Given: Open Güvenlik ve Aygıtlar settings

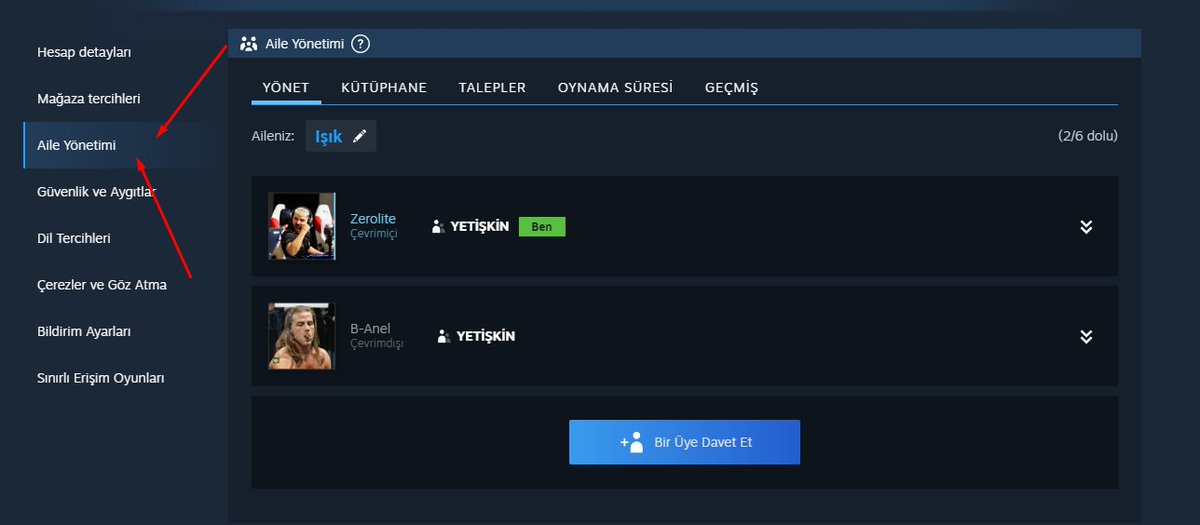Looking at the screenshot, I should point(96,192).
